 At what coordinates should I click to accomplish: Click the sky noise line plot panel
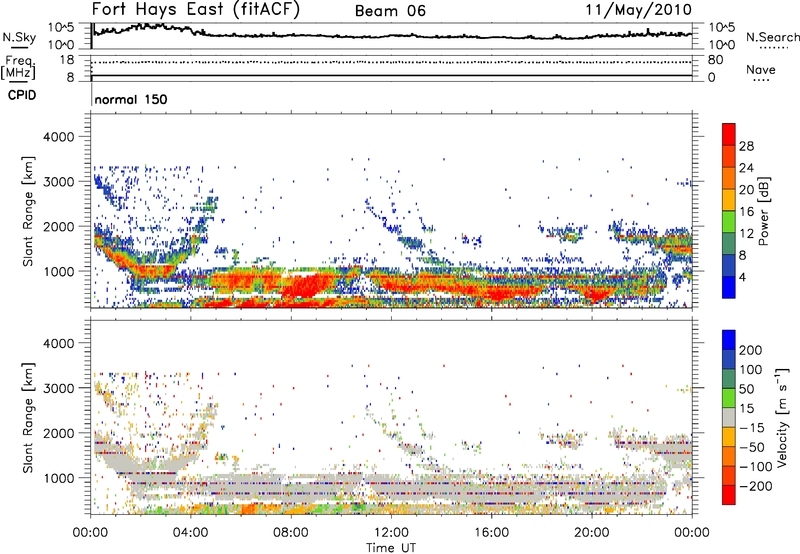391,36
